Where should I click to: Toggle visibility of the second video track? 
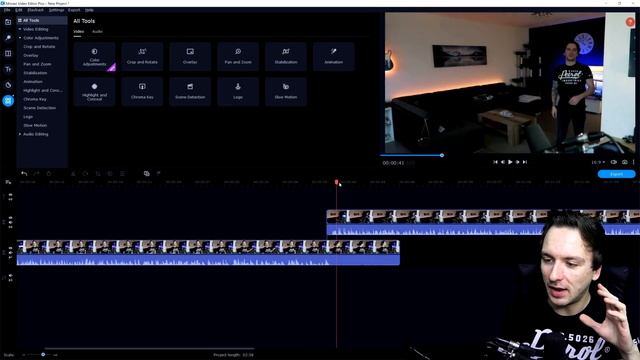10,218
